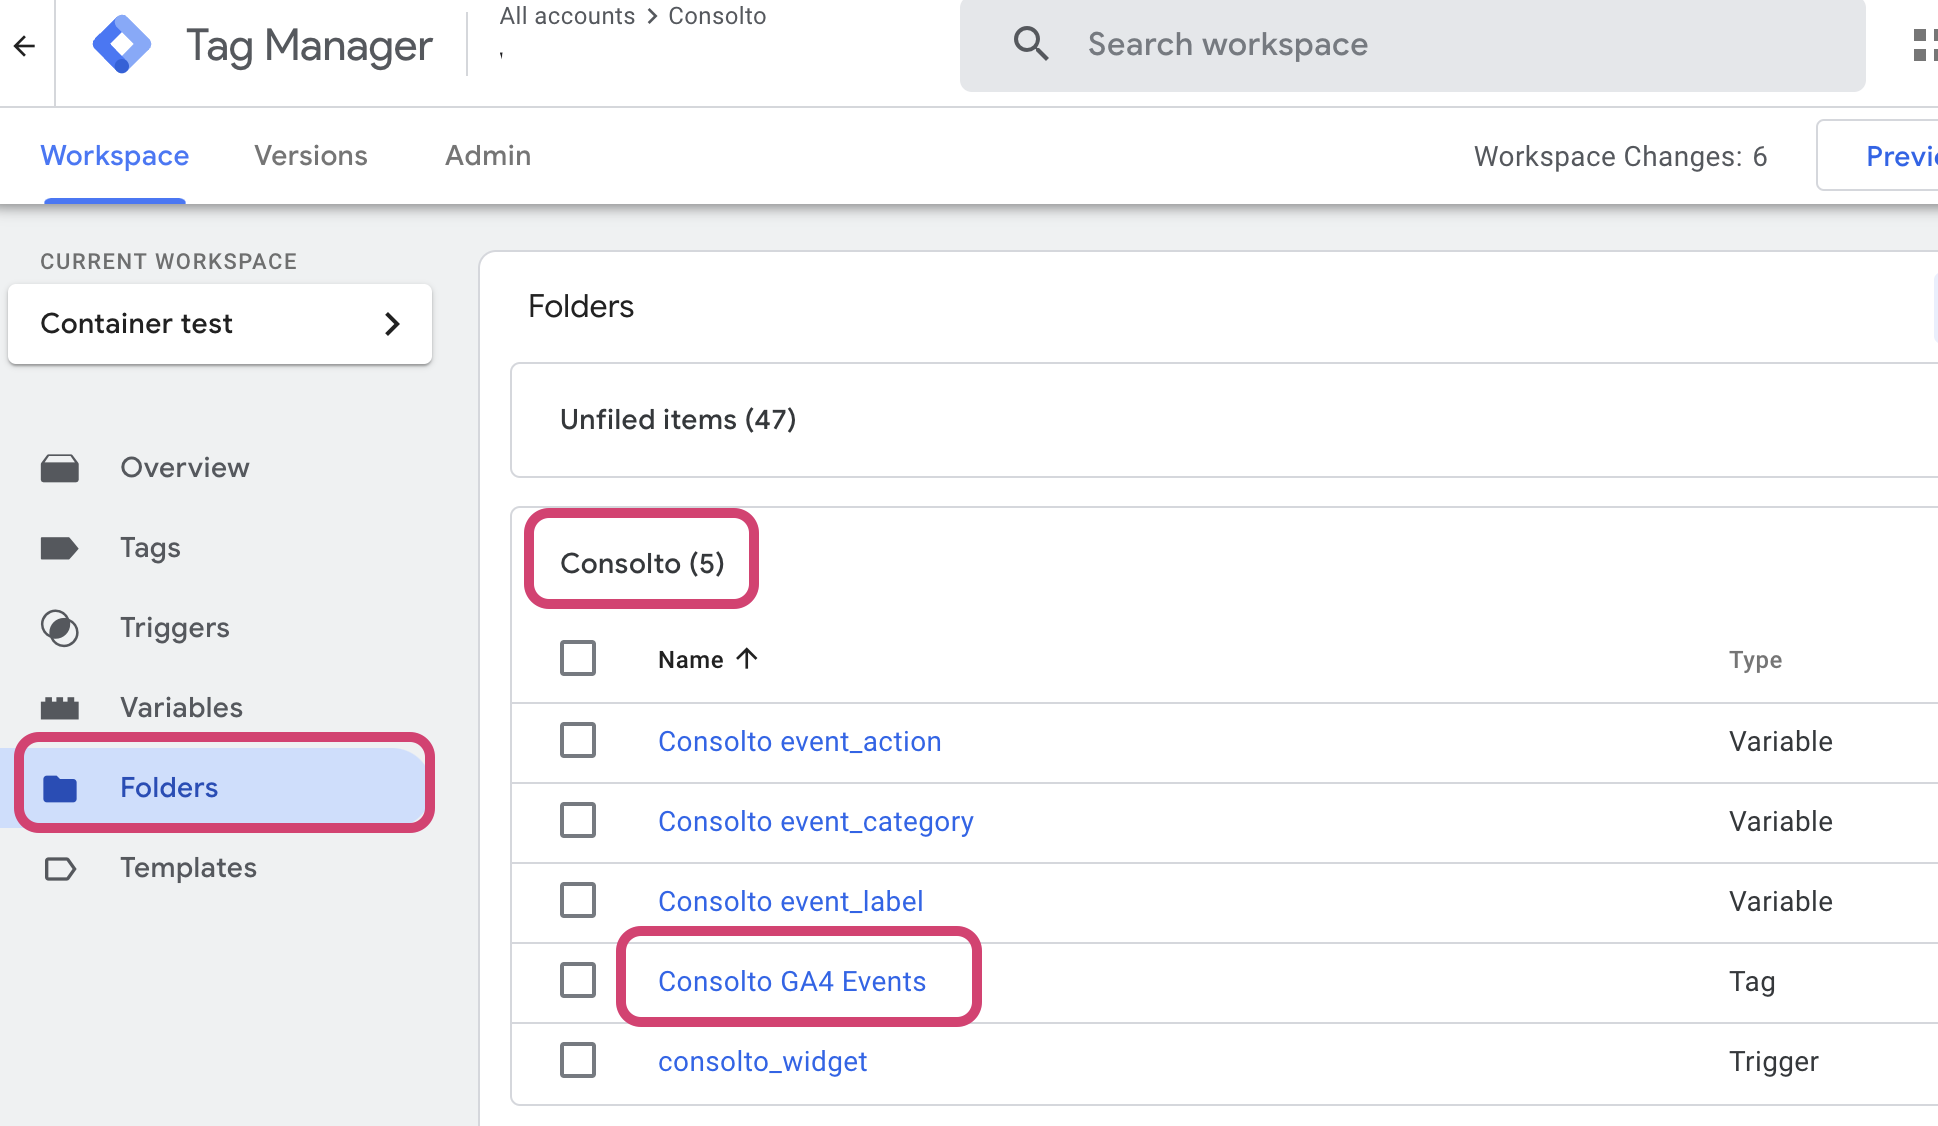This screenshot has width=1938, height=1126.
Task: Check the Consolto event_label row checkbox
Action: coord(578,900)
